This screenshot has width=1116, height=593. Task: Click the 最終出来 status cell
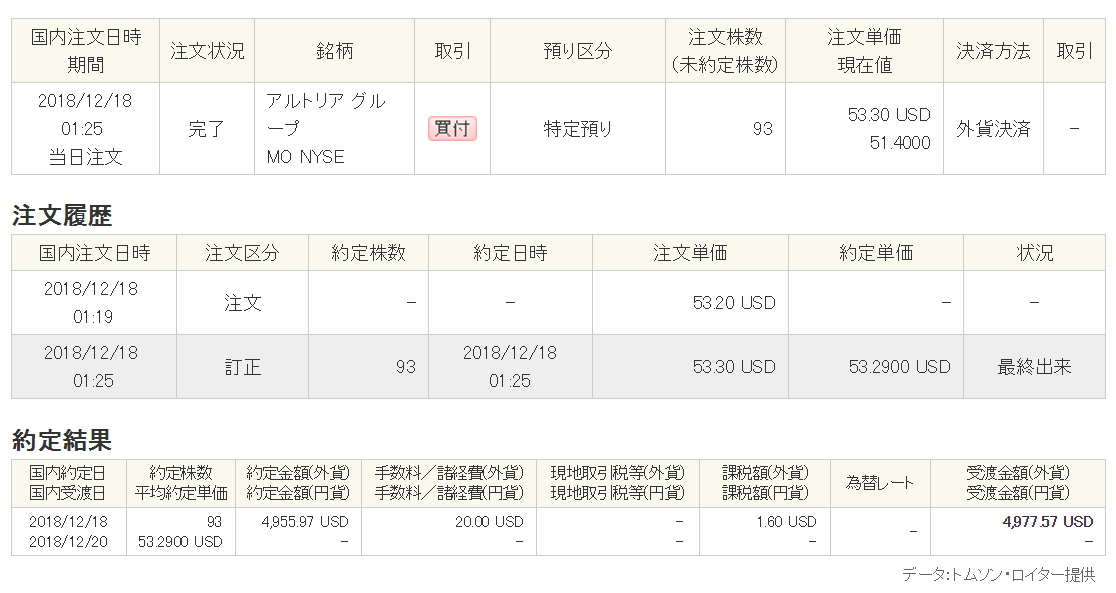(x=1034, y=367)
